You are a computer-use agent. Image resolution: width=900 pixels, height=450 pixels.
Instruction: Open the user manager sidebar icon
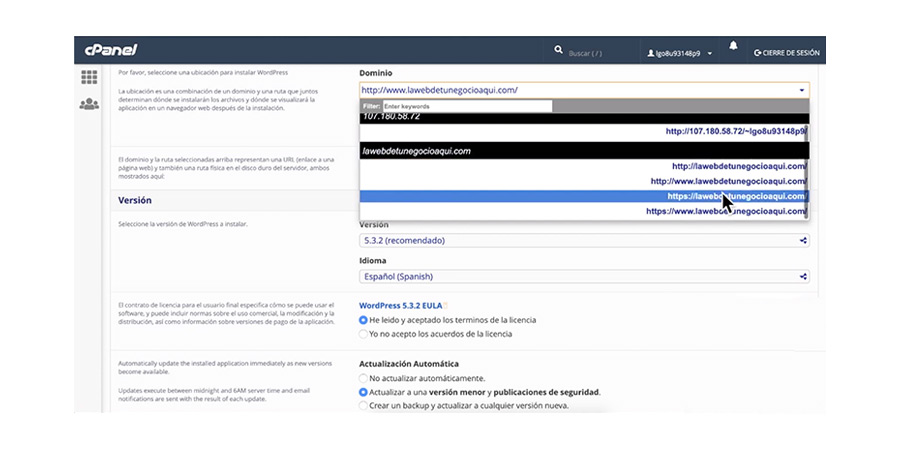[x=89, y=104]
